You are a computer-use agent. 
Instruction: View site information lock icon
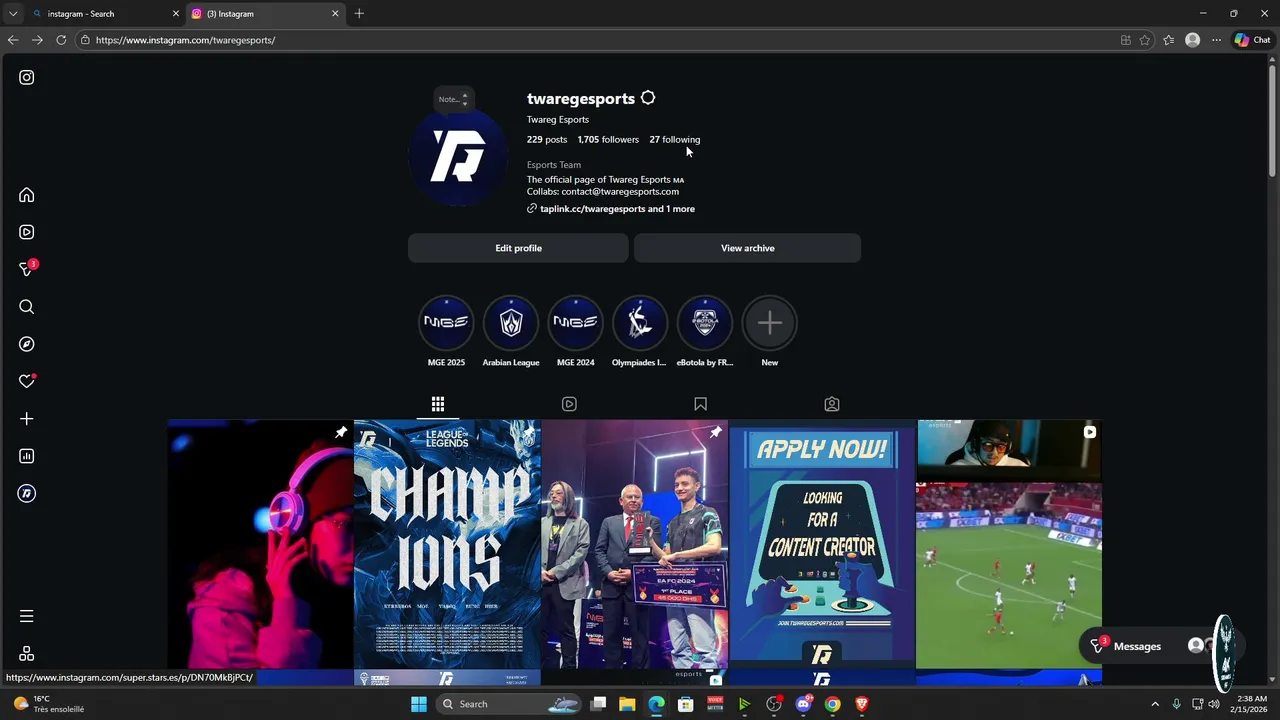tap(86, 40)
